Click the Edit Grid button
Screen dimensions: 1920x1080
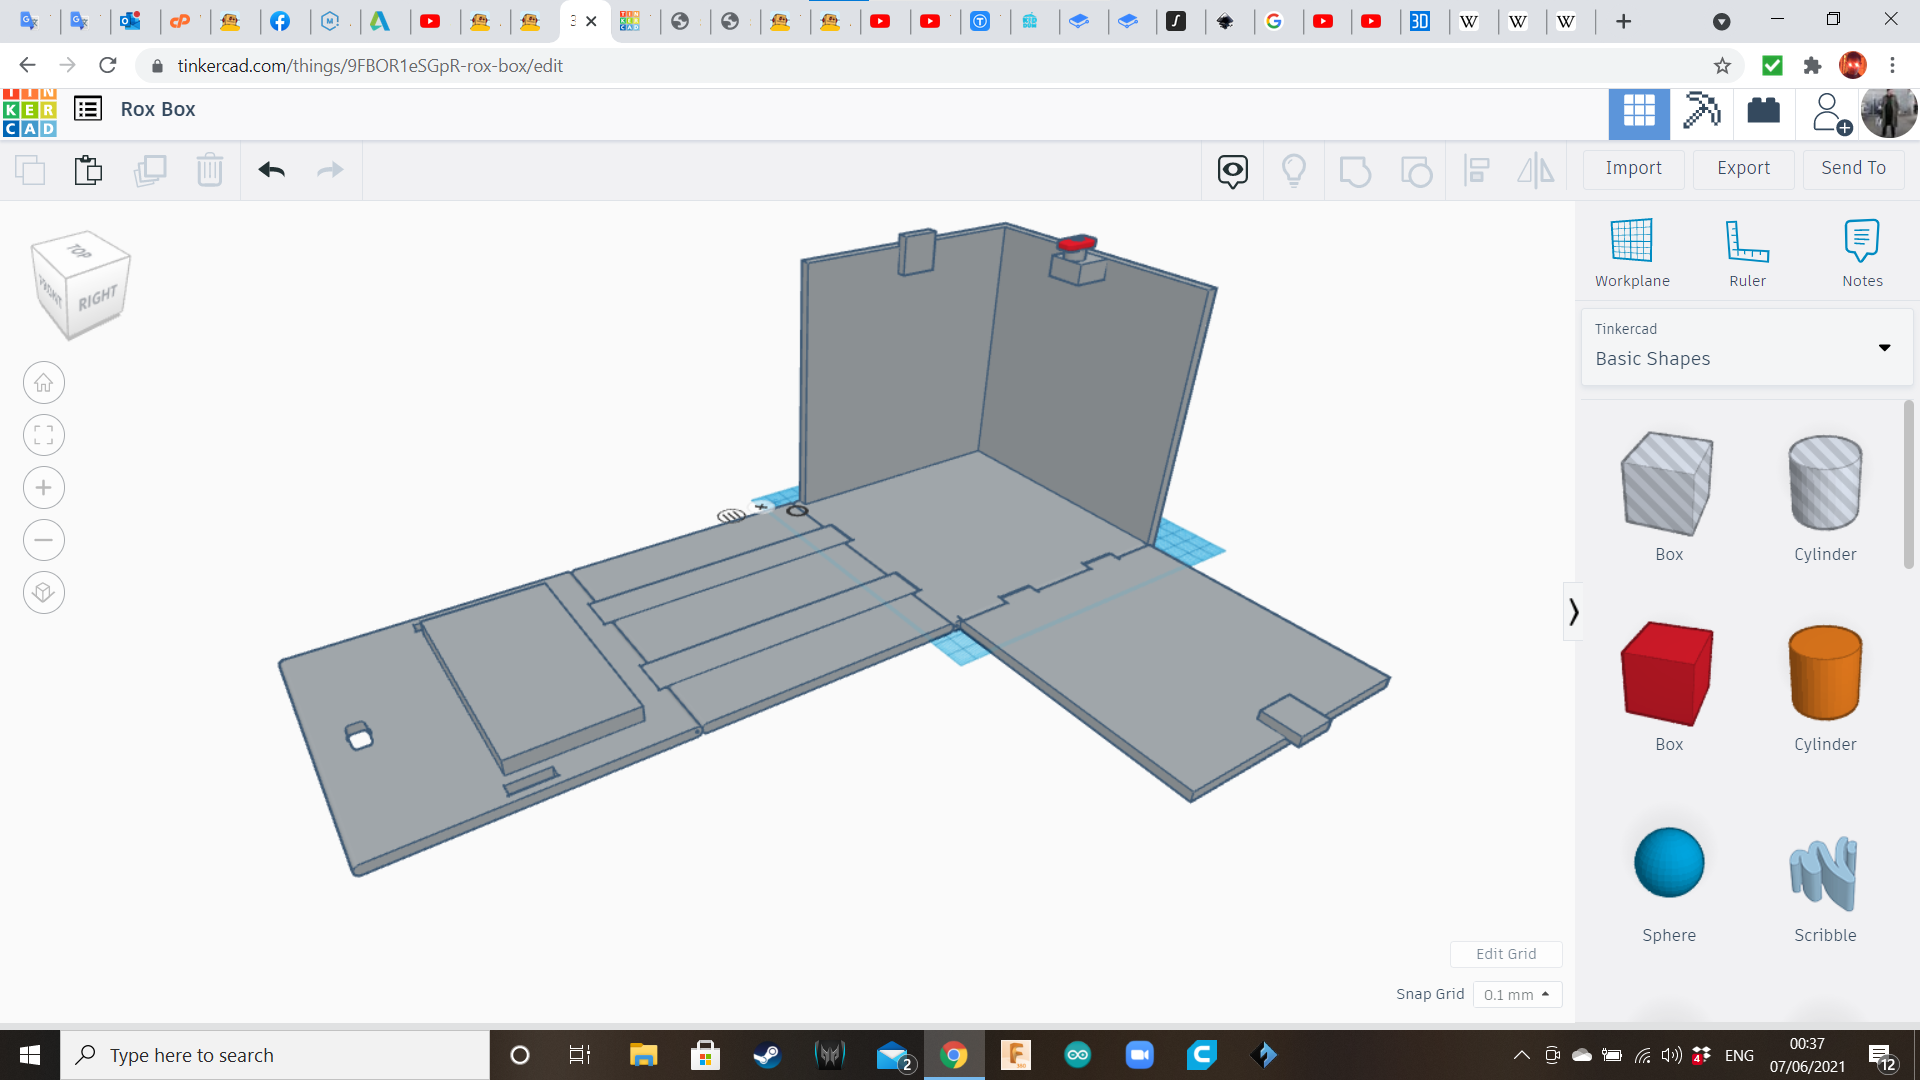click(x=1506, y=954)
